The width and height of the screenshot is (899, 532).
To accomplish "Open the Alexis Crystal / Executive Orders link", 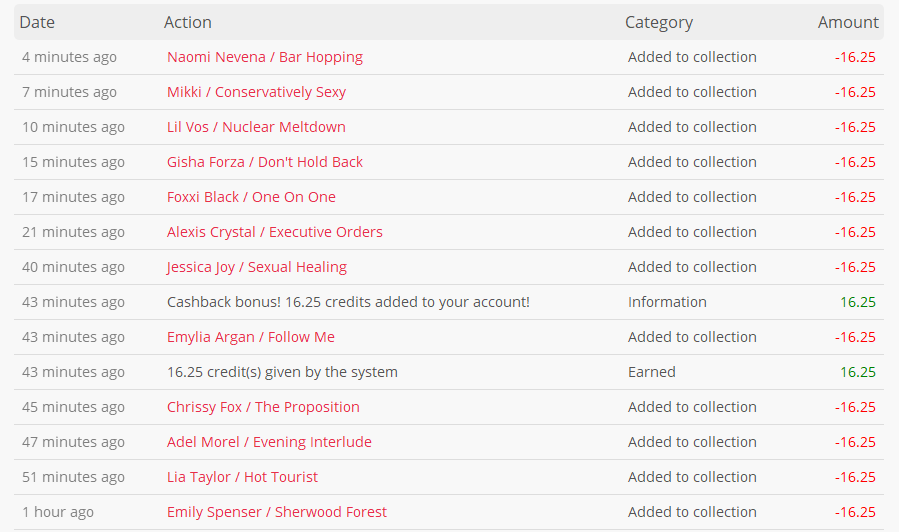I will pos(275,232).
